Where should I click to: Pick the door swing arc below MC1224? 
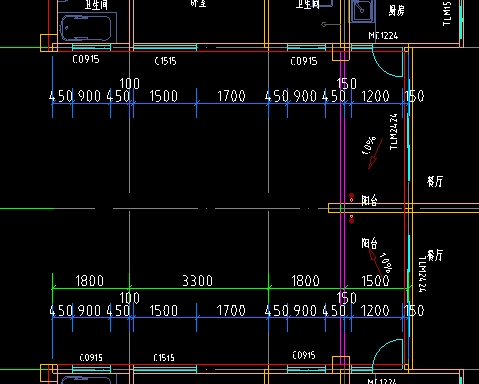point(387,62)
